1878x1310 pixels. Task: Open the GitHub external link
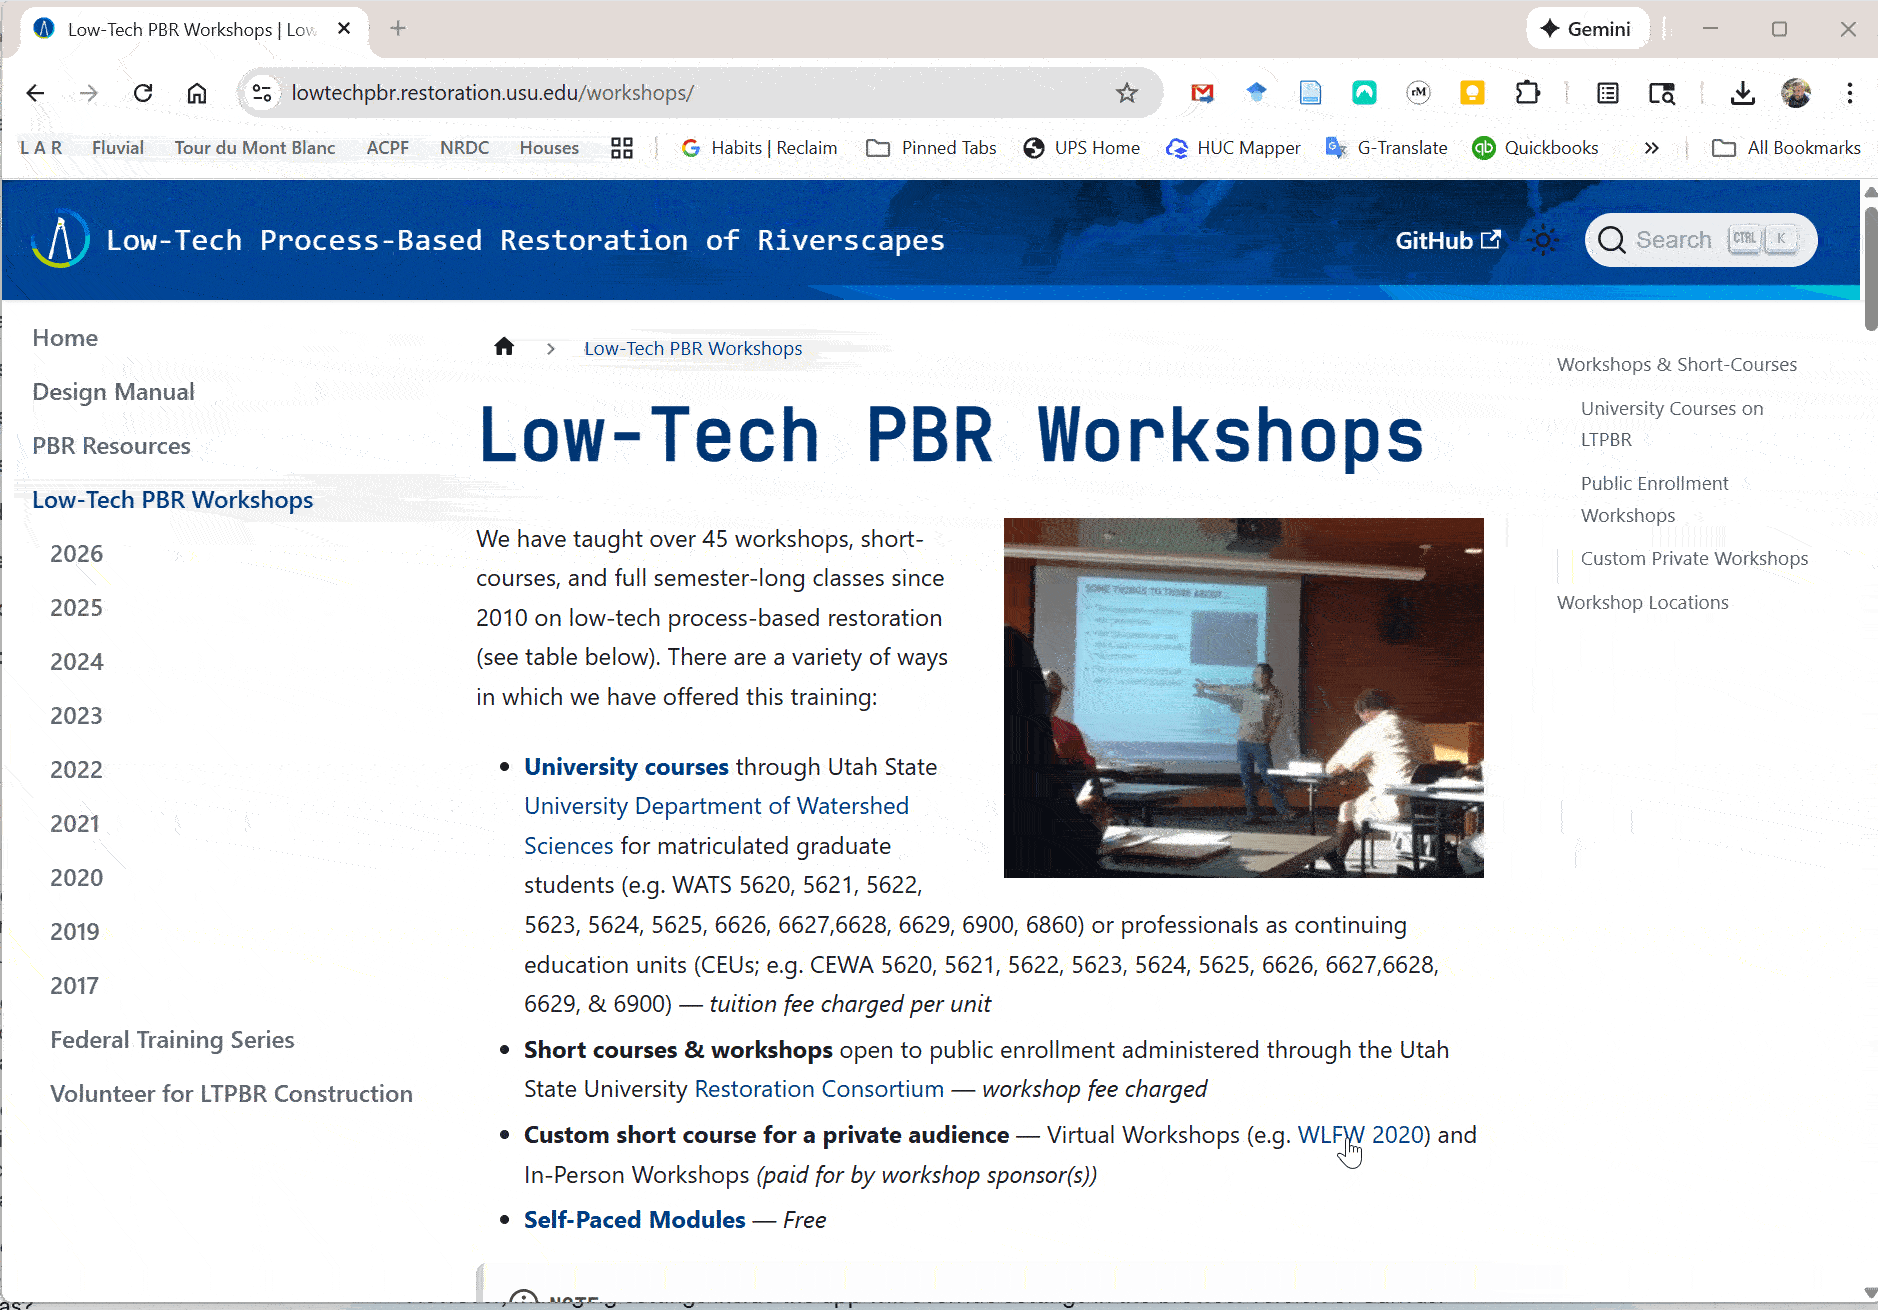1447,241
